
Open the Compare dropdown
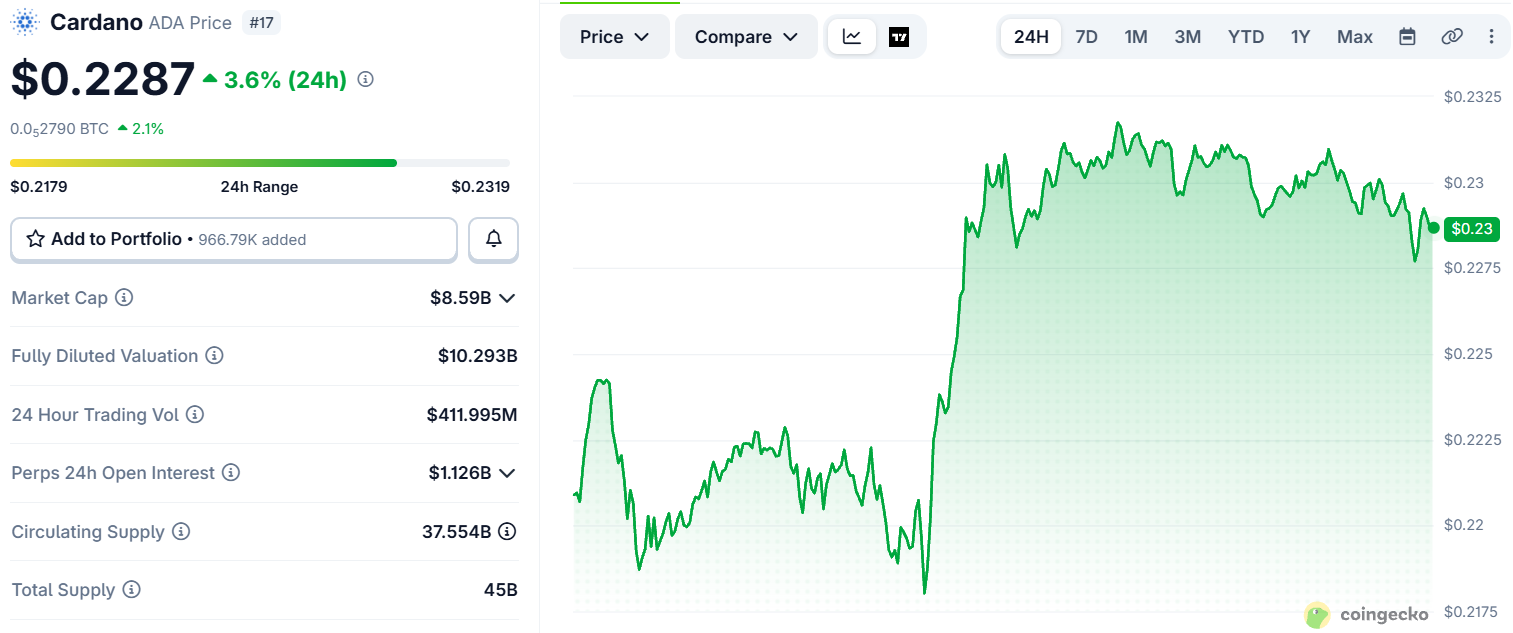tap(746, 37)
